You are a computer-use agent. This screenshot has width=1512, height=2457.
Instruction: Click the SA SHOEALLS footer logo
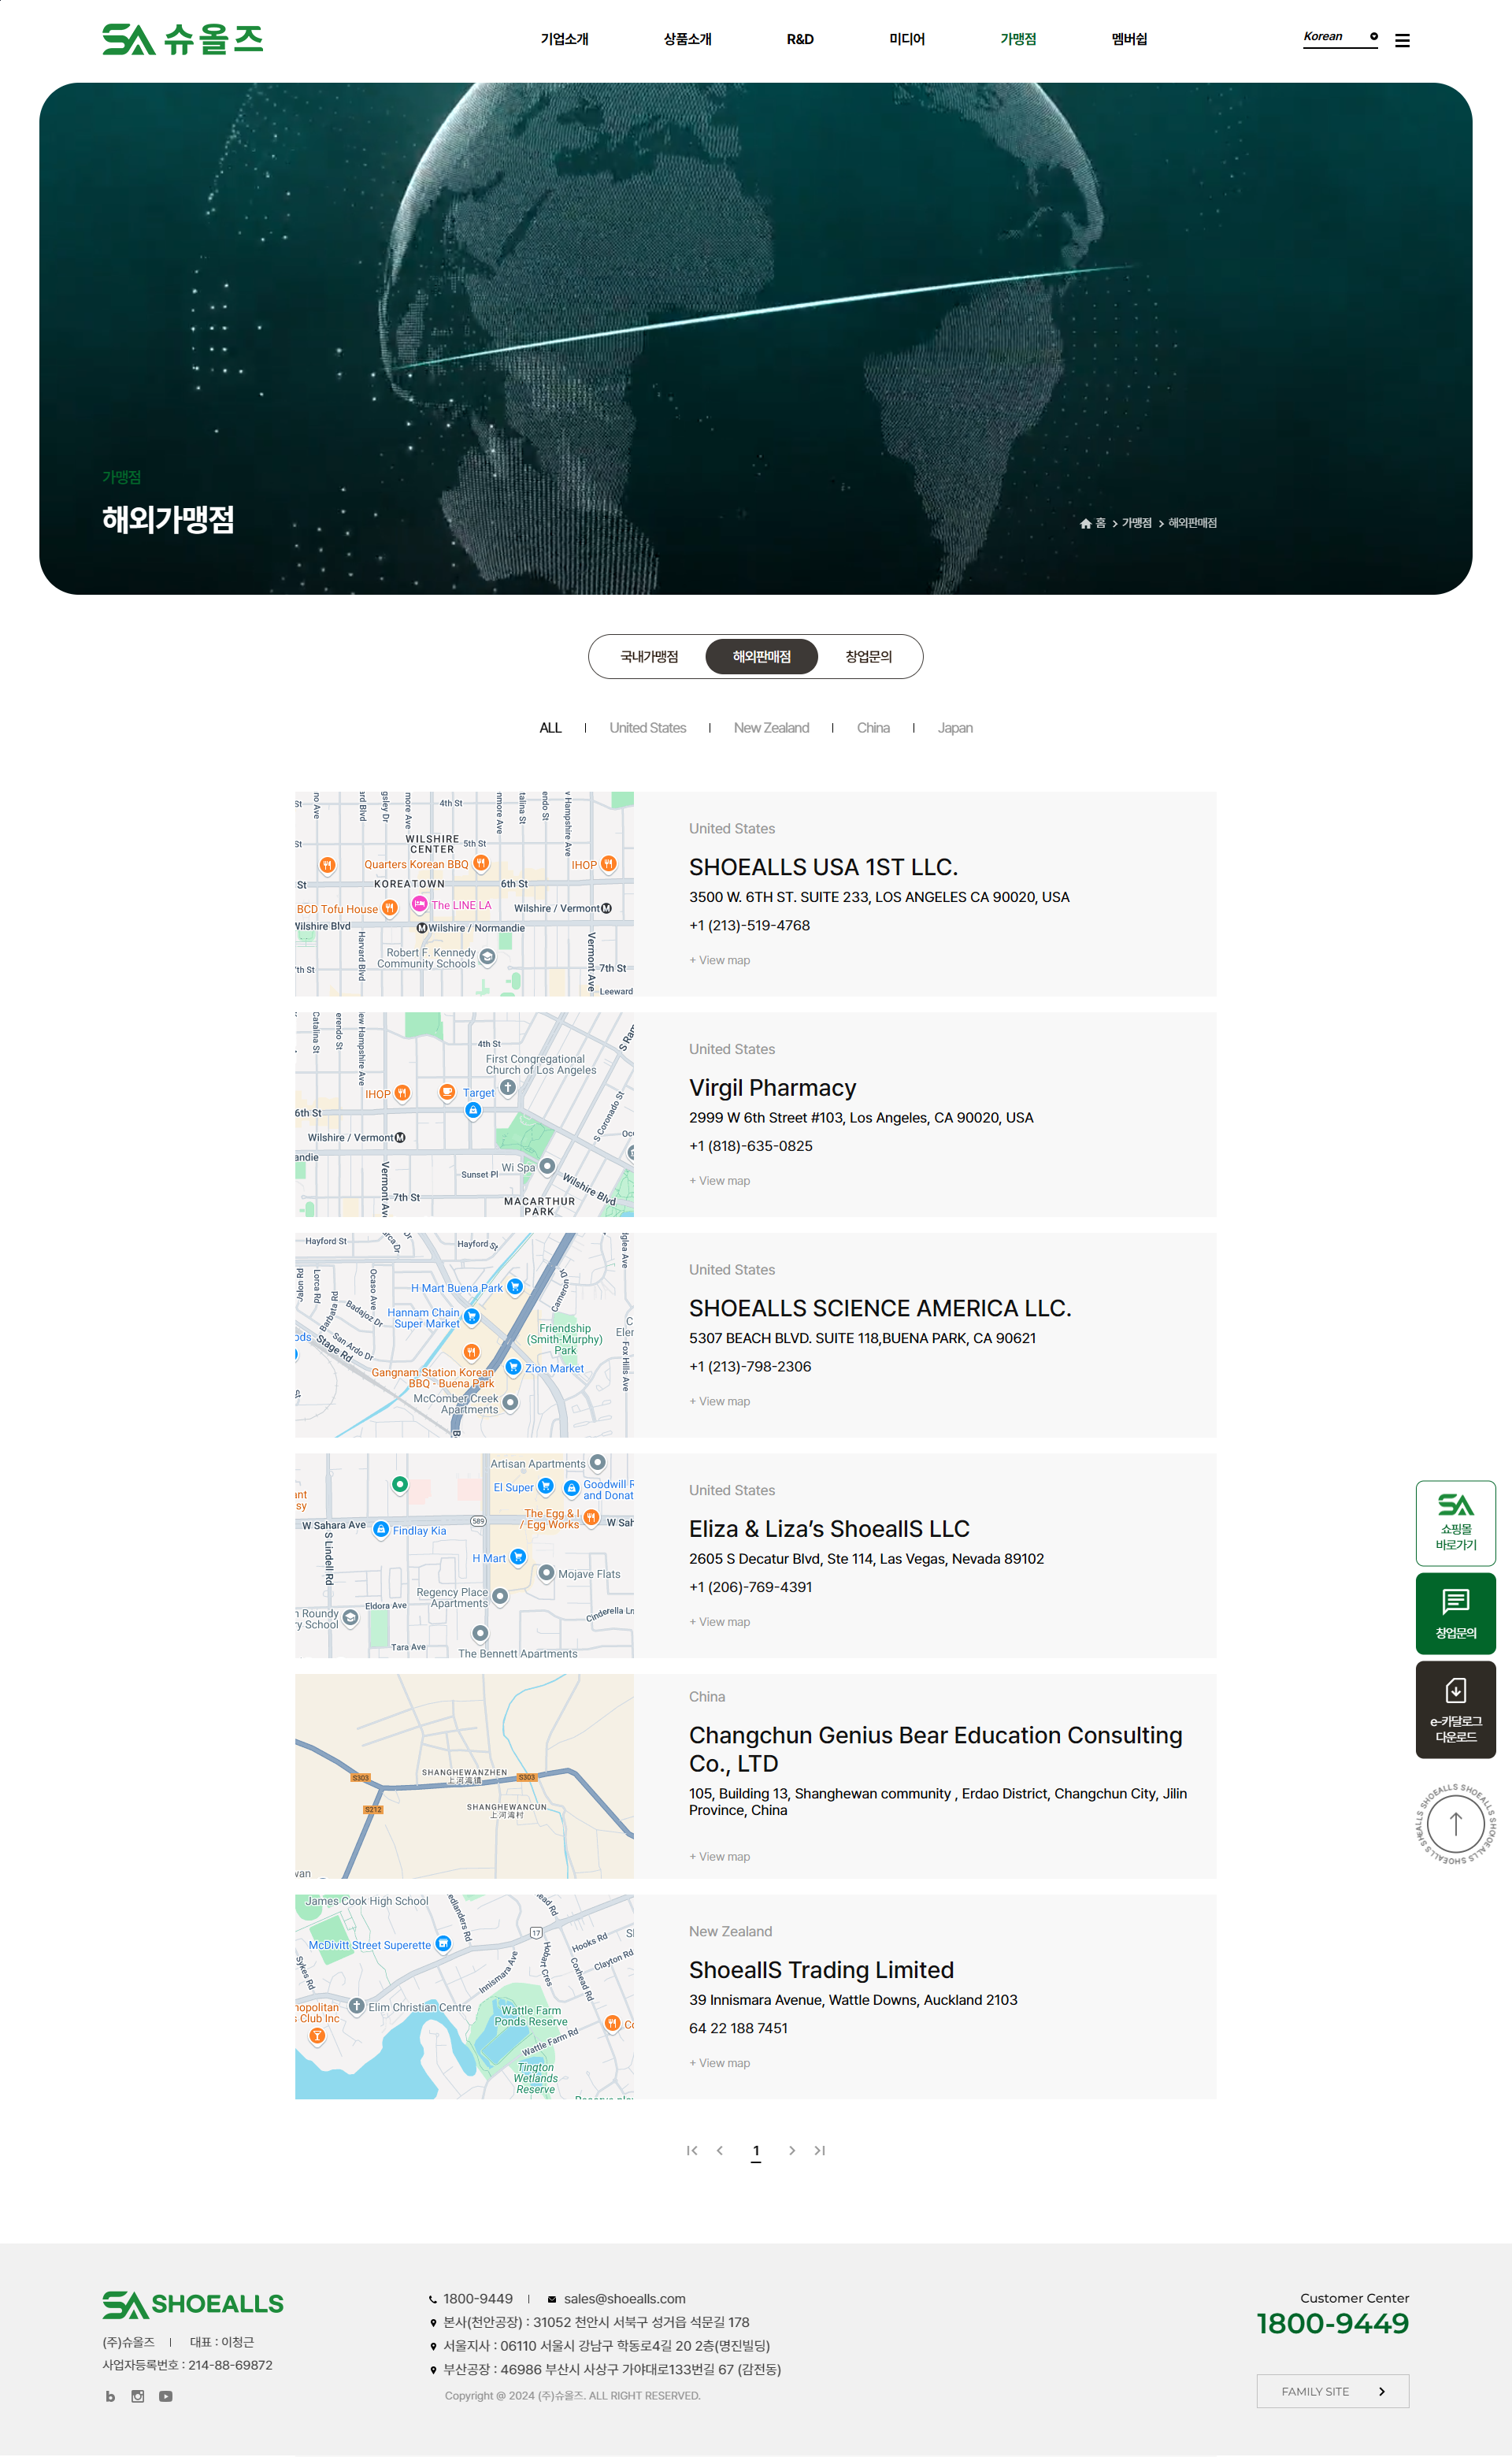coord(193,2304)
